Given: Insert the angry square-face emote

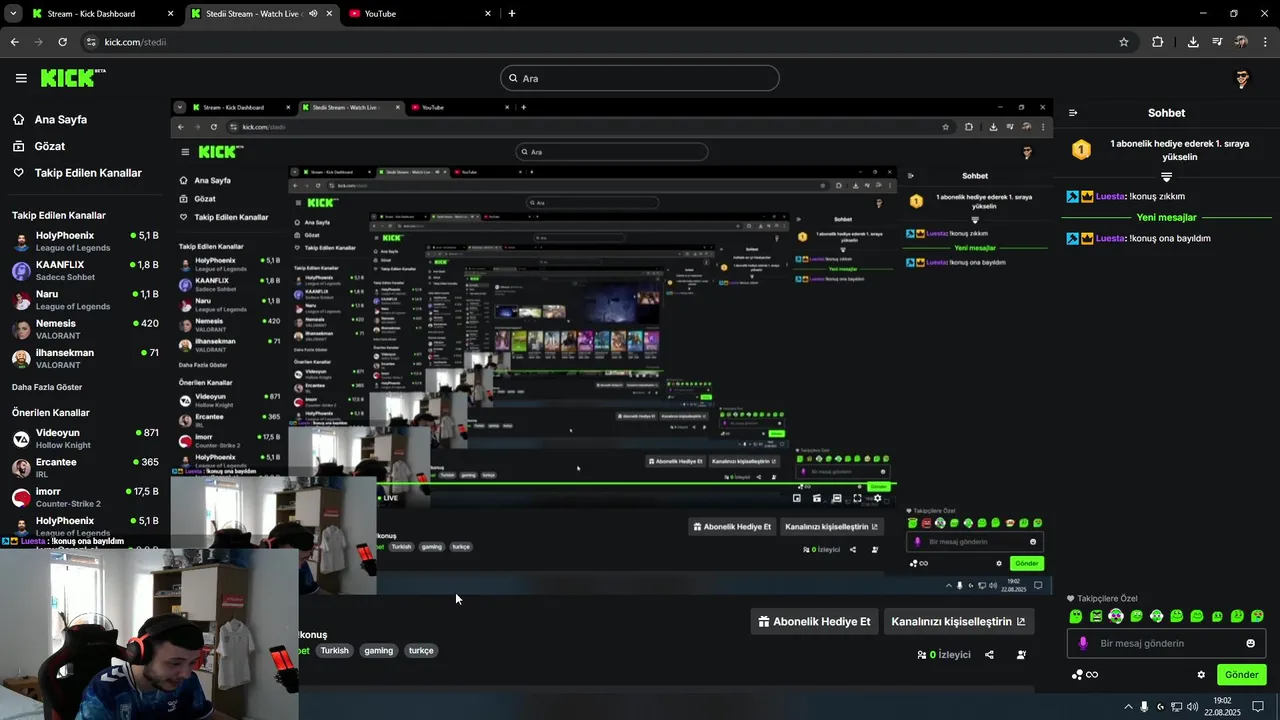Looking at the screenshot, I should click(x=1096, y=616).
